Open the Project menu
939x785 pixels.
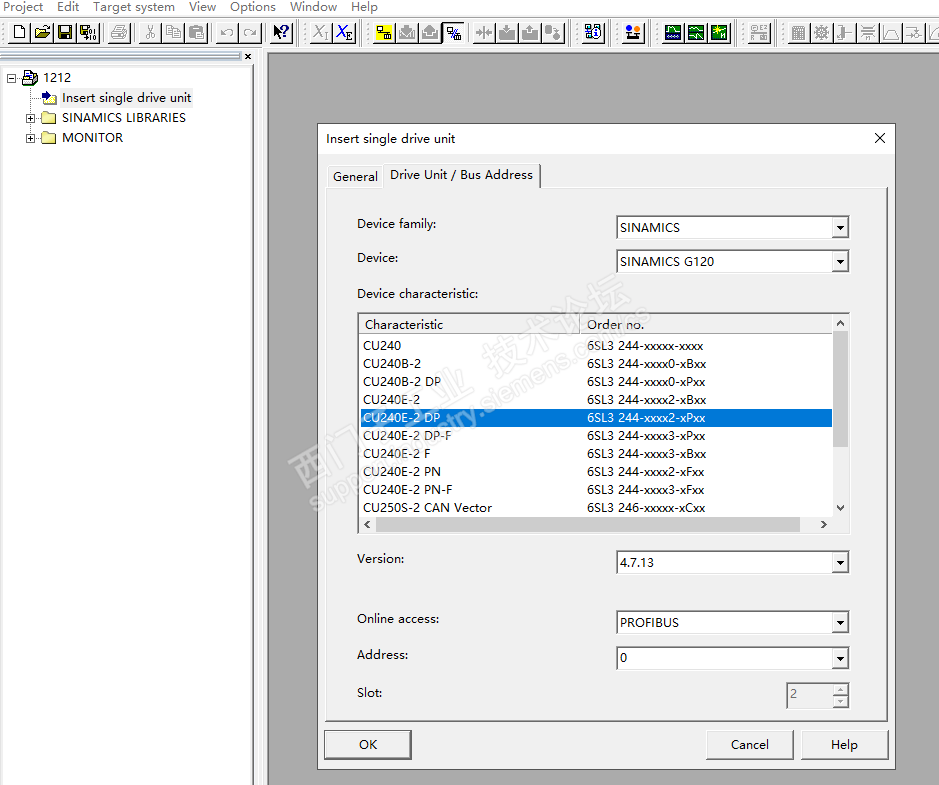[x=23, y=7]
